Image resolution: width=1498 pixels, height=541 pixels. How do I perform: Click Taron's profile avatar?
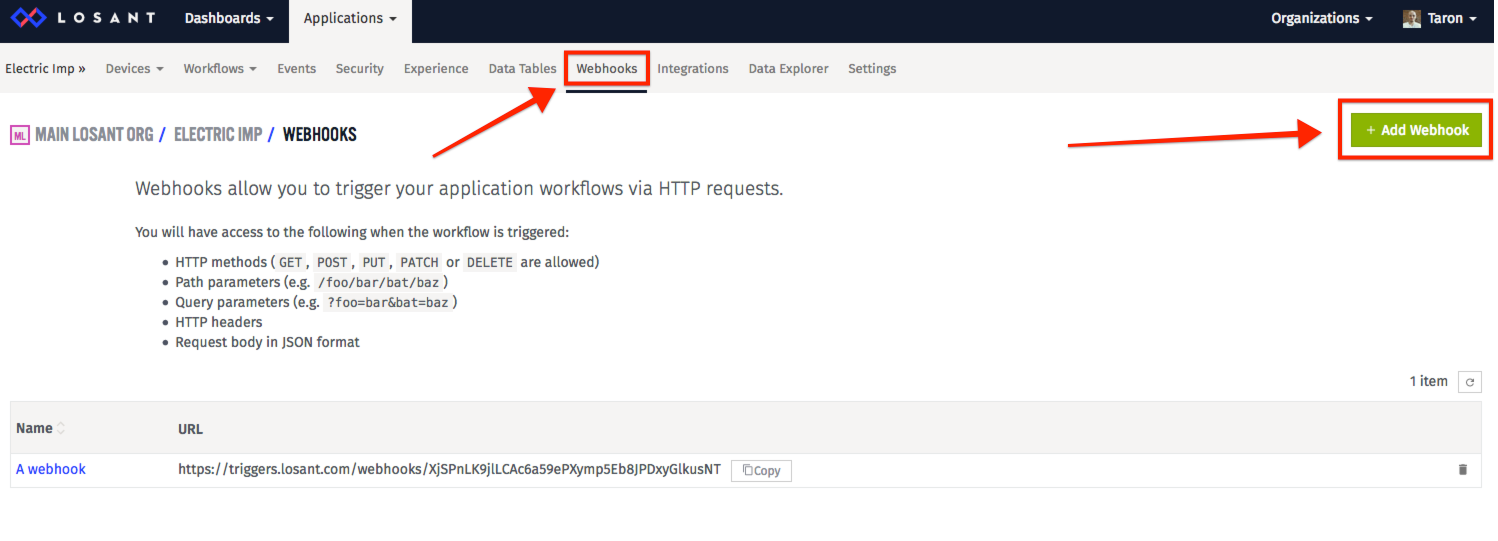(1412, 19)
